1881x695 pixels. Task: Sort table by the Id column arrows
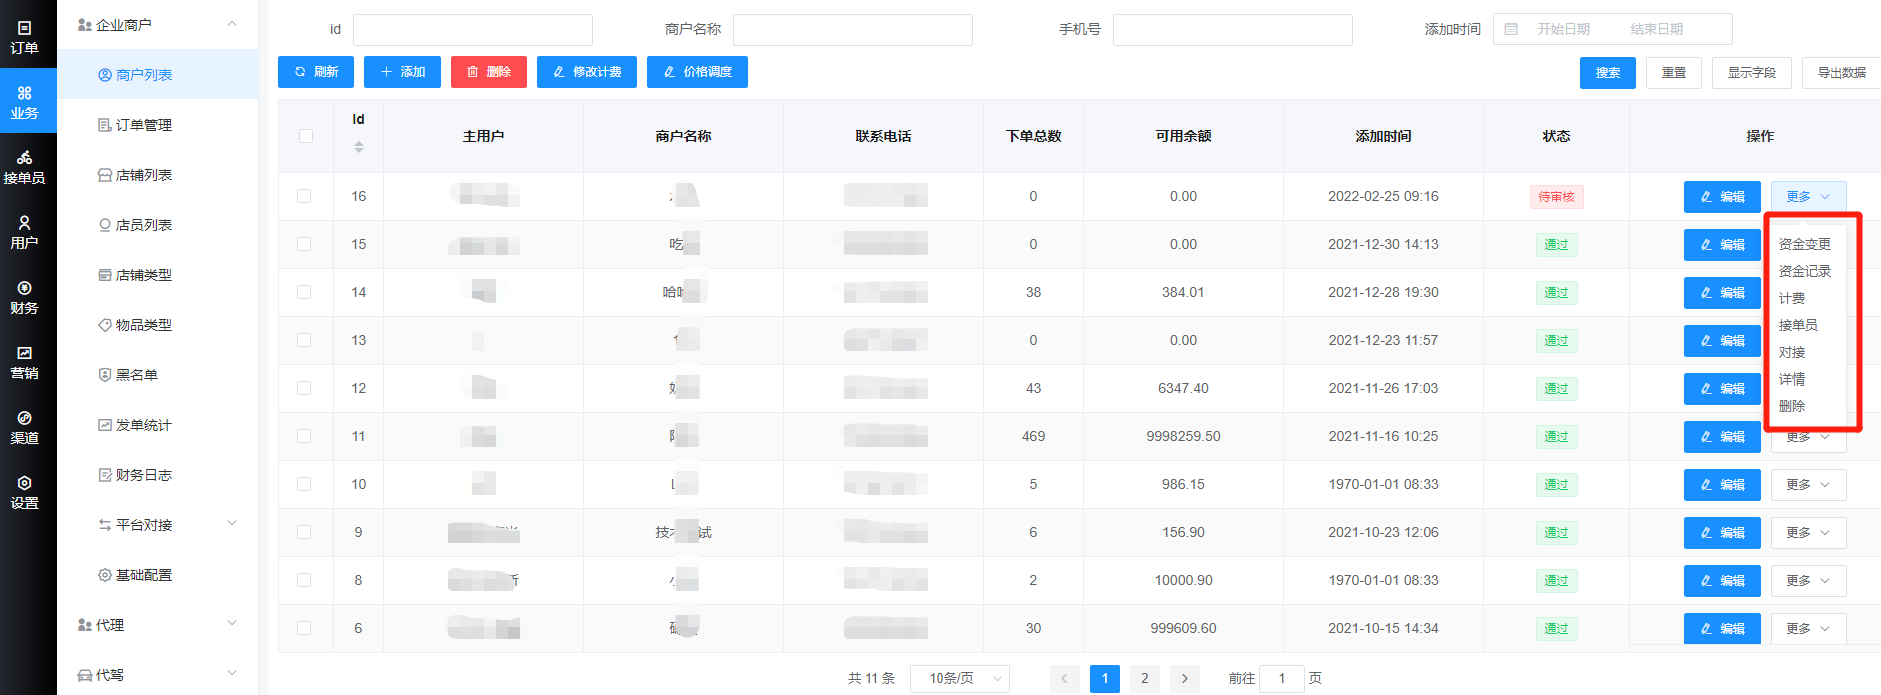[x=359, y=147]
